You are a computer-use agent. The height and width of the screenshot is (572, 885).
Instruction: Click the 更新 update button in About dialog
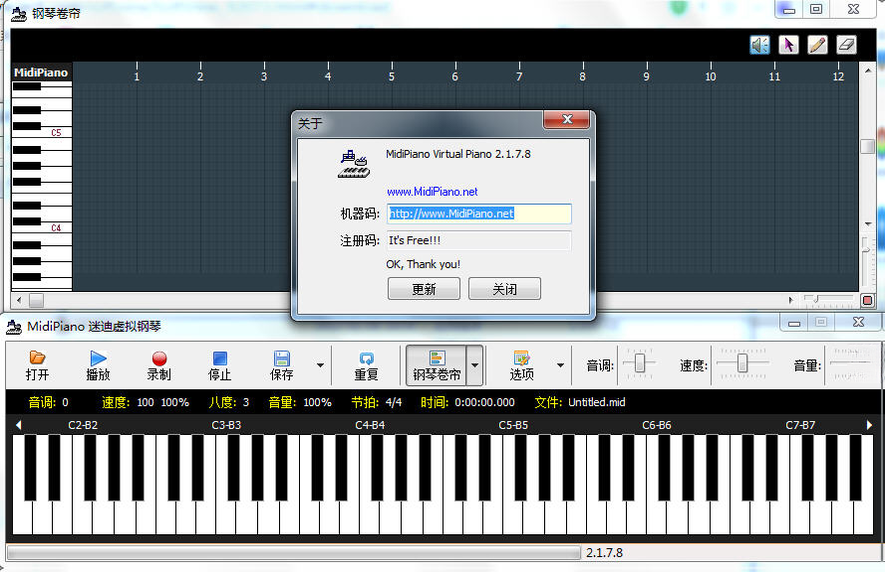[424, 289]
